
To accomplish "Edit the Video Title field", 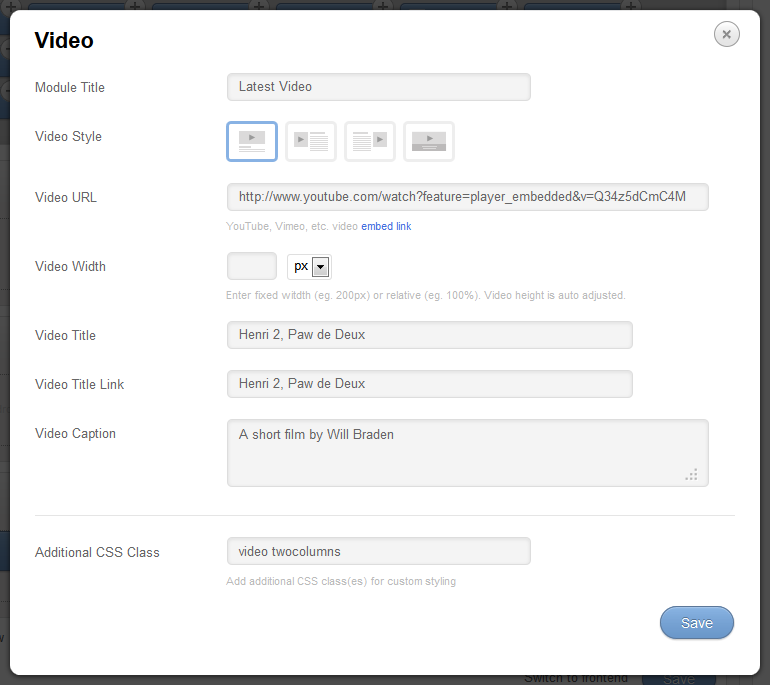I will click(430, 335).
